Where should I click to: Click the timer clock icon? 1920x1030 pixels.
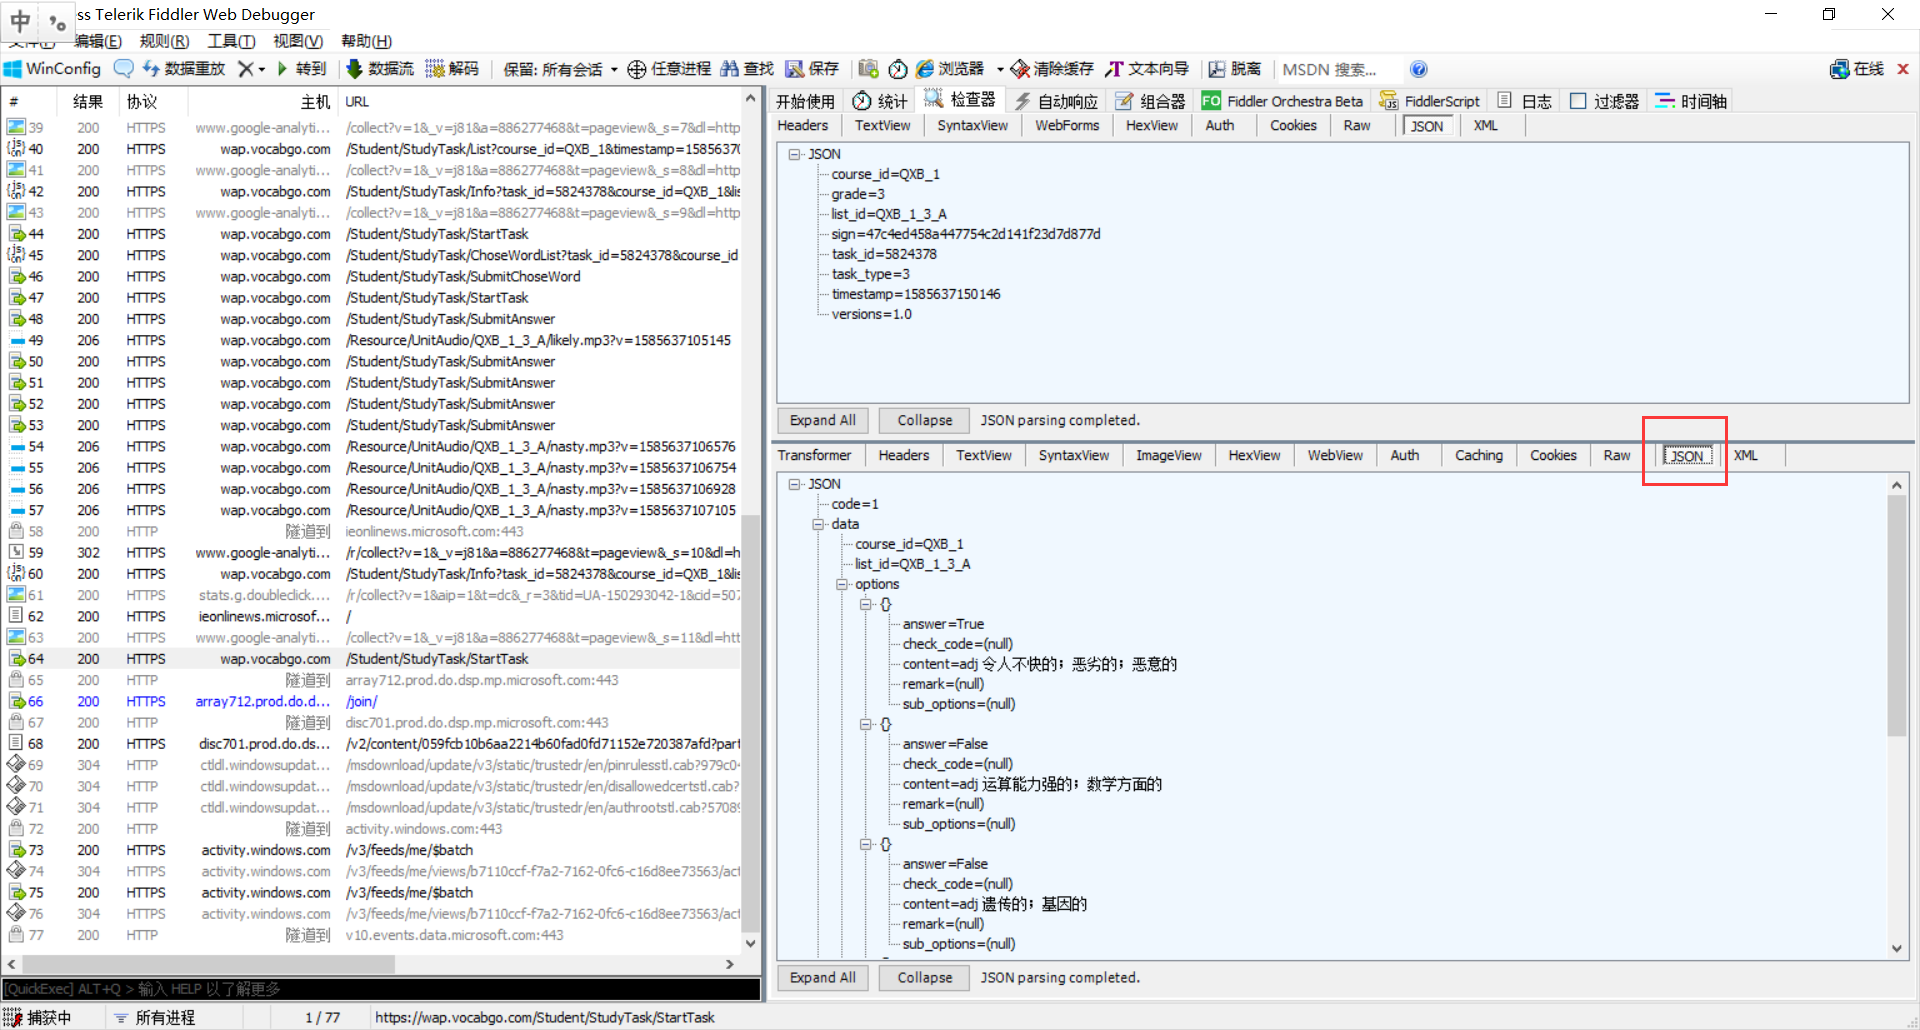[898, 69]
